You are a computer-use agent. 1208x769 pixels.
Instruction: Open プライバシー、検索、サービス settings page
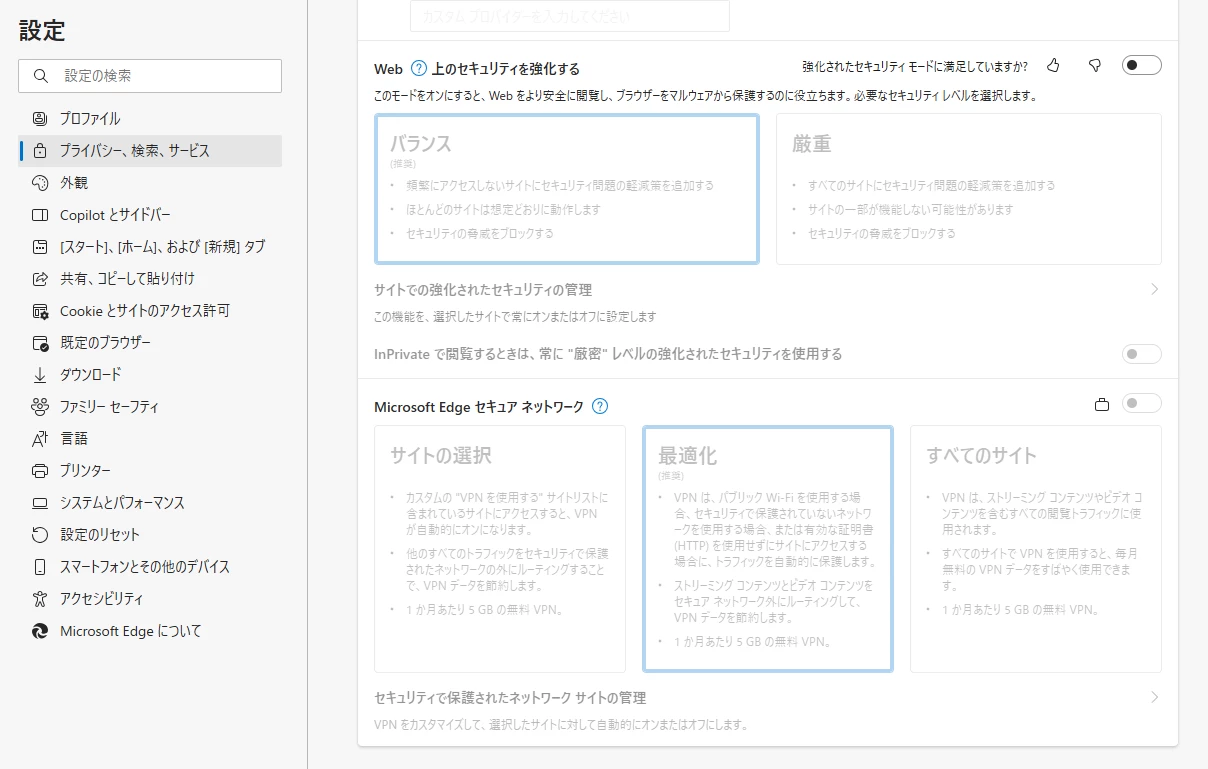150,151
